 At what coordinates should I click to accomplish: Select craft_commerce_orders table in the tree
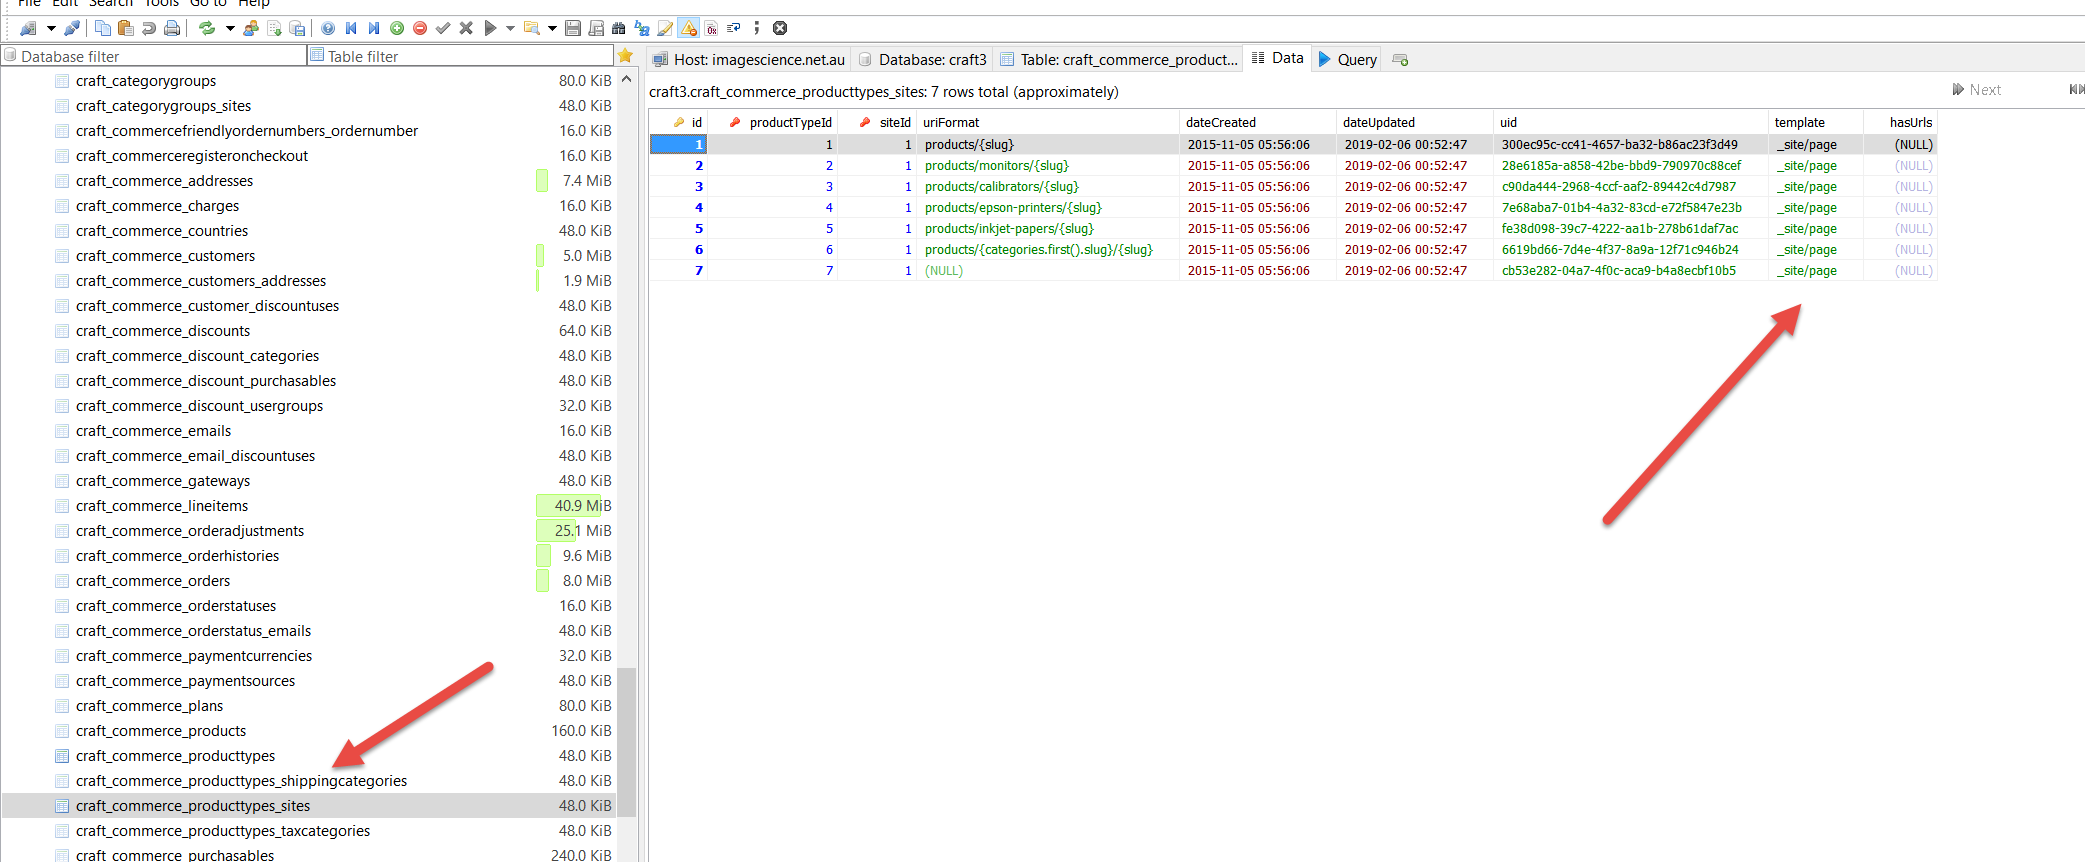153,581
